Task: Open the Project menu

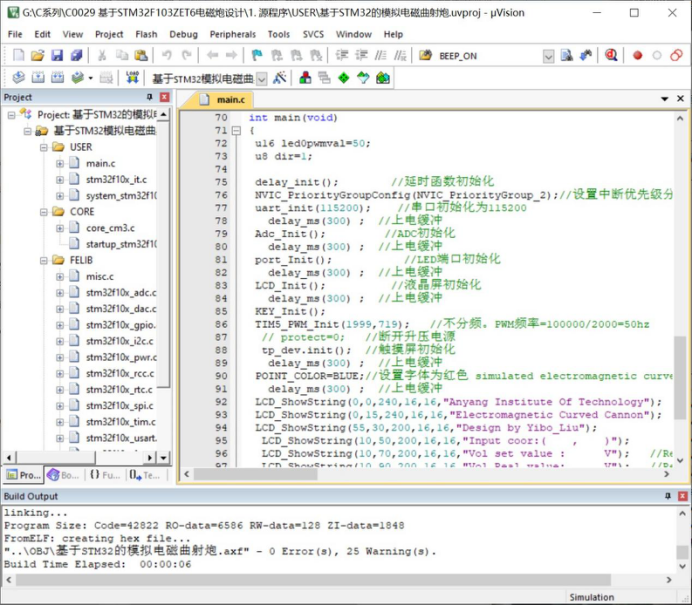Action: (x=109, y=34)
